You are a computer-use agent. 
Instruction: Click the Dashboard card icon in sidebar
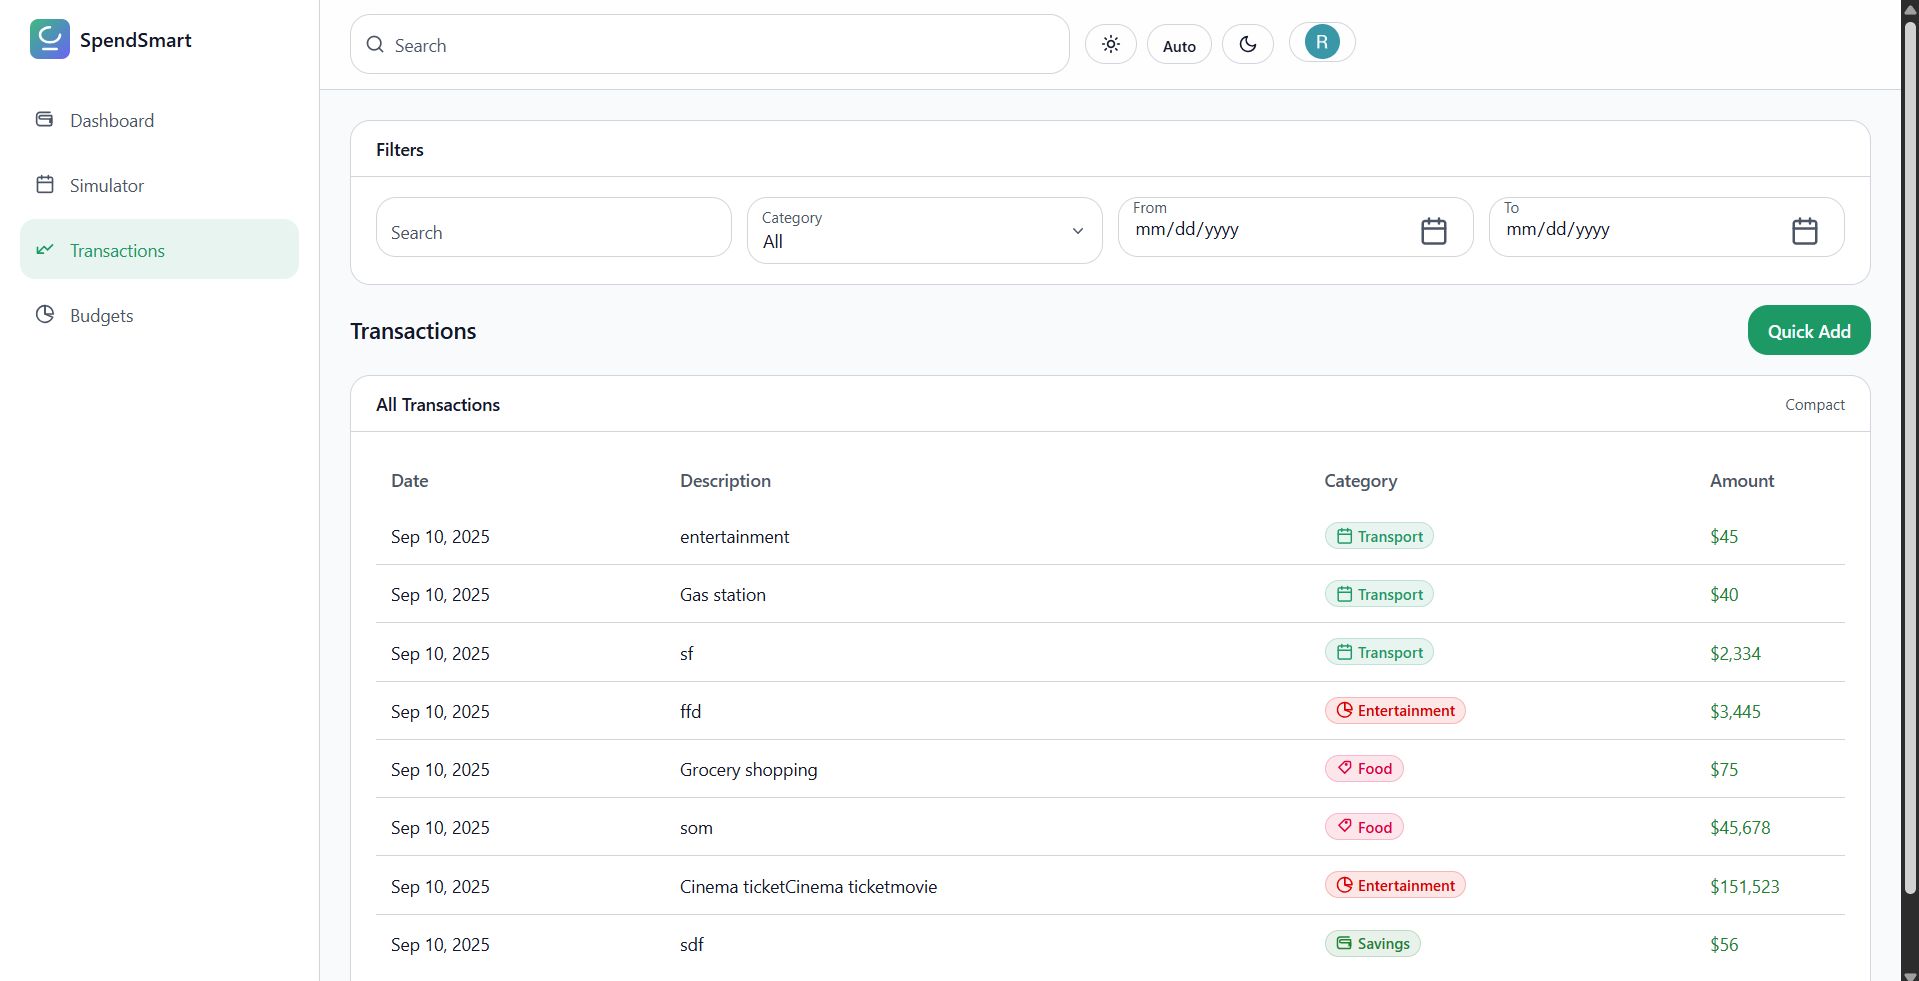(x=45, y=120)
